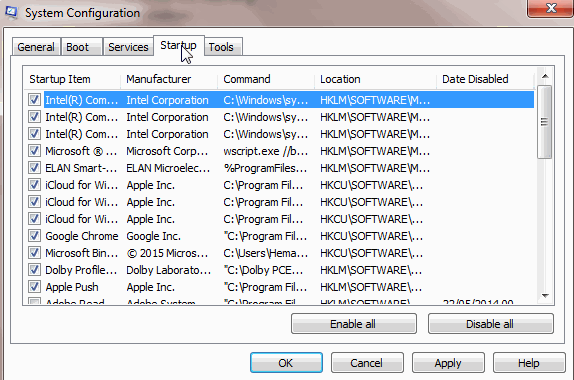Screen dimensions: 574x380
Task: Click the Apply button
Action: point(448,363)
